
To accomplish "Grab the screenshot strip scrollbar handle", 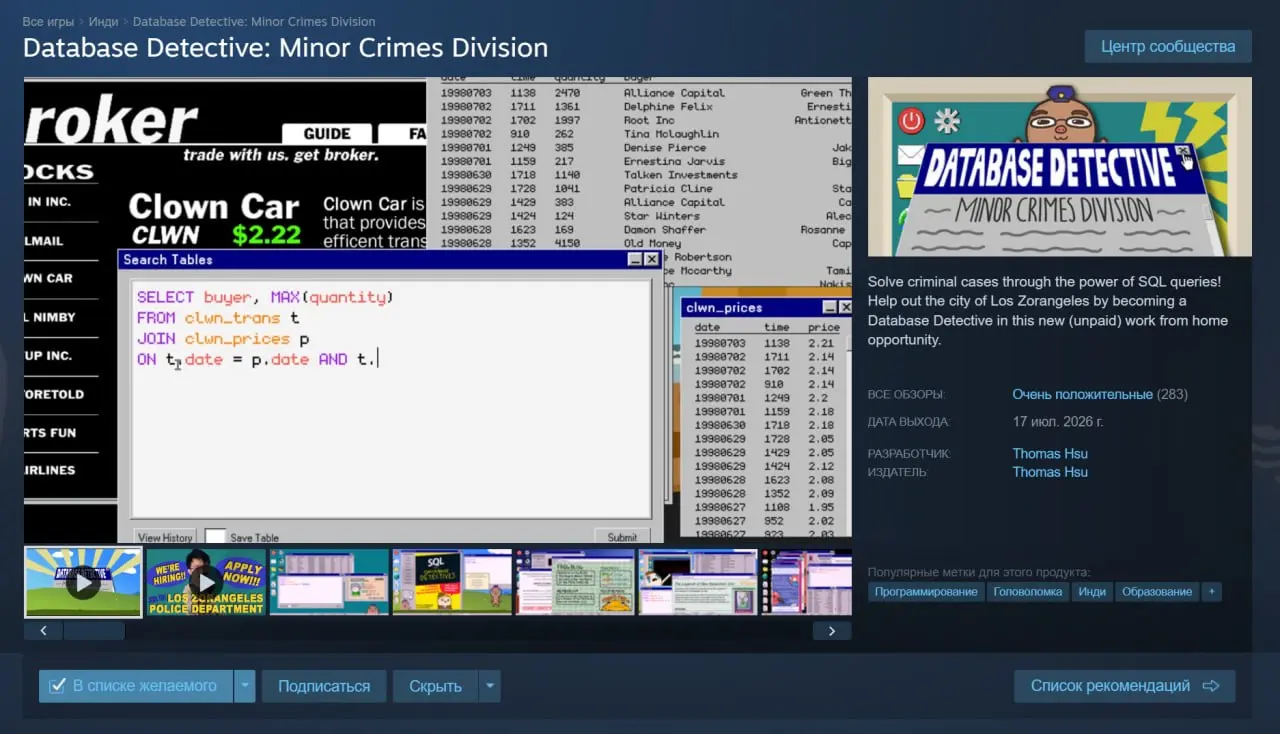I will coord(94,631).
